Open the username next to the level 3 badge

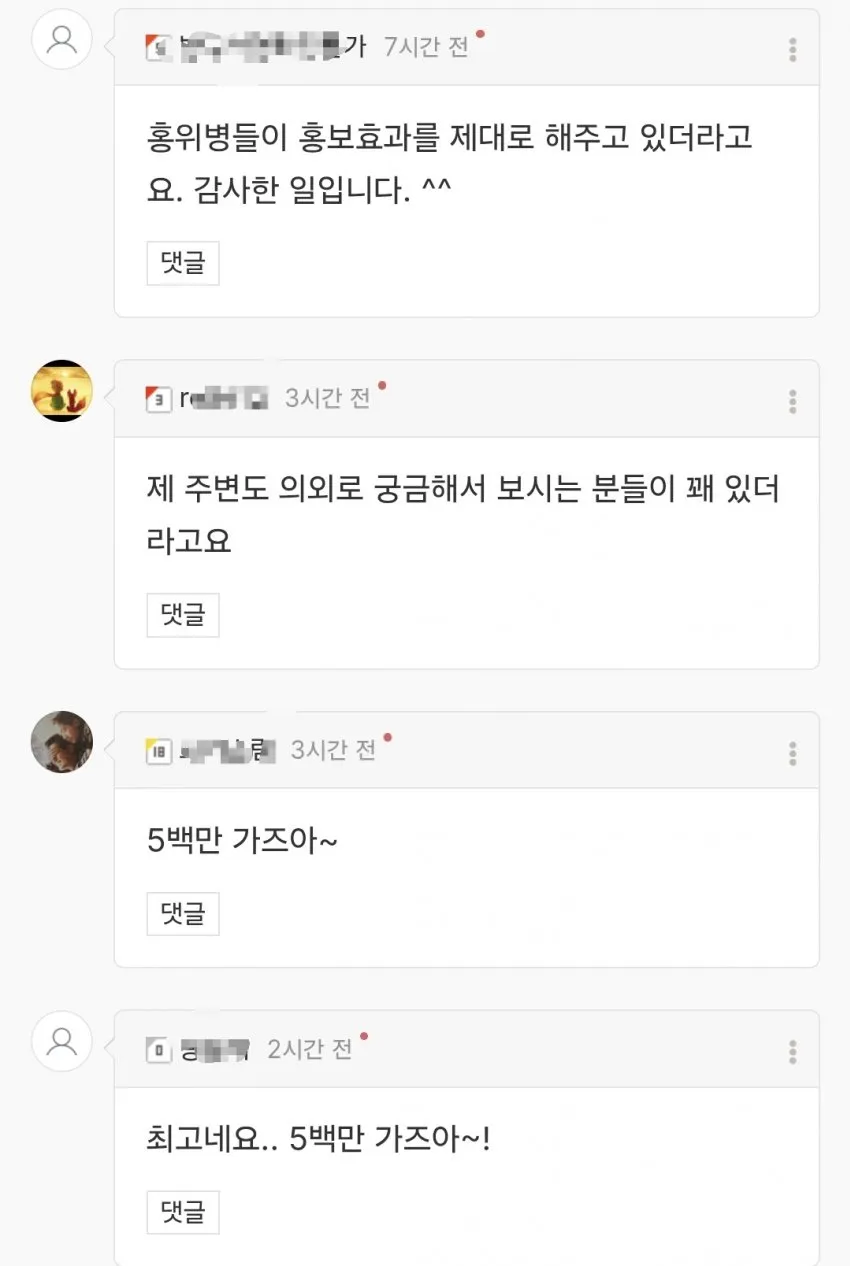coord(225,399)
